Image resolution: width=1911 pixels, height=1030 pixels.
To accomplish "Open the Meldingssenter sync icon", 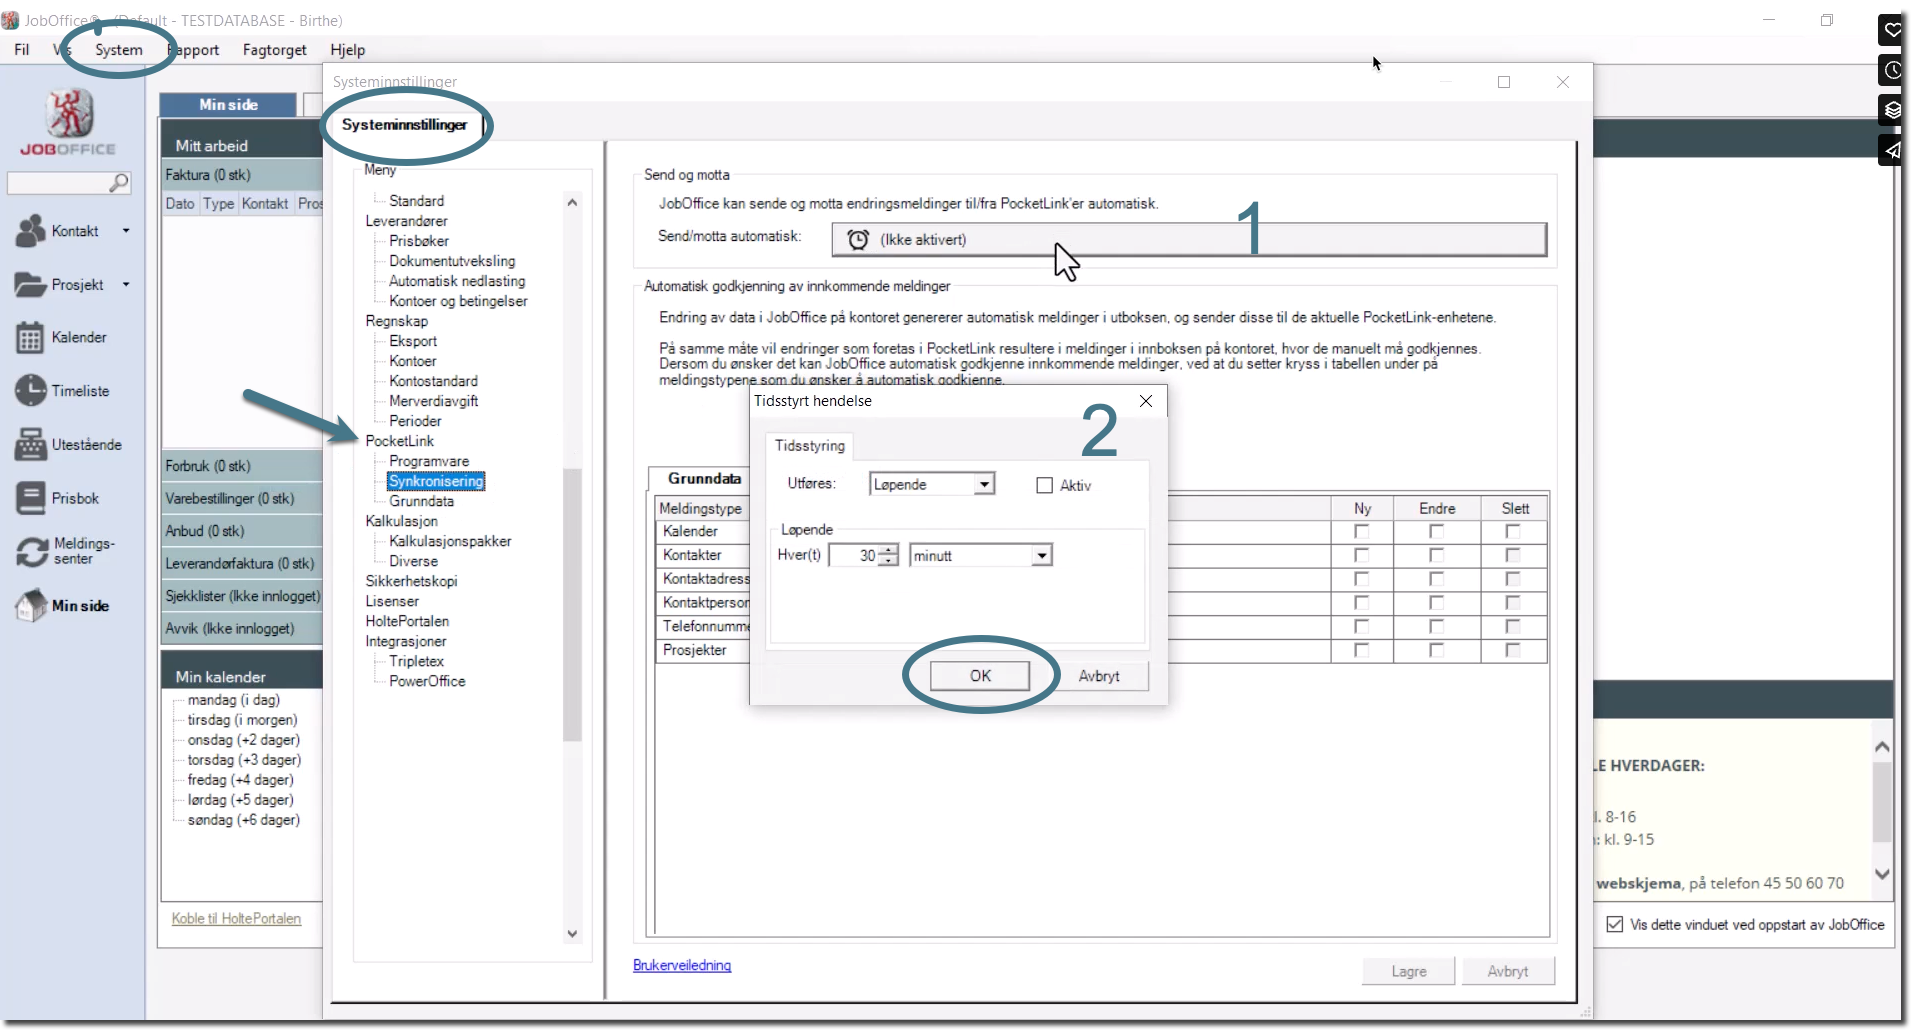I will (32, 551).
